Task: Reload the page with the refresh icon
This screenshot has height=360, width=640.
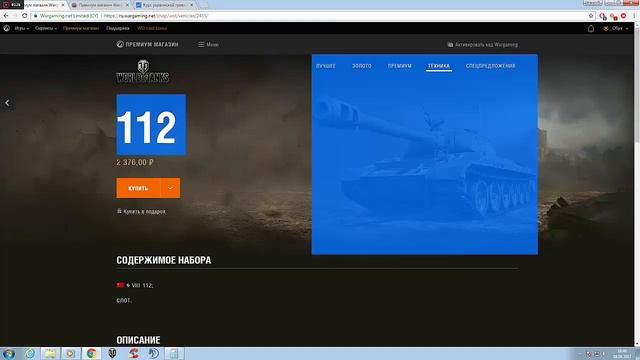Action: point(24,16)
